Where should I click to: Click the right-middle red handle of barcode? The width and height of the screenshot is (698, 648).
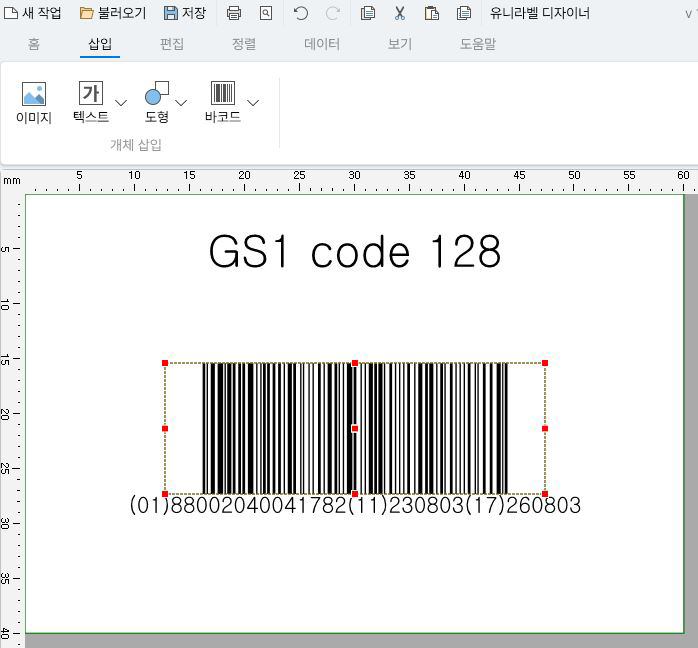tap(545, 429)
